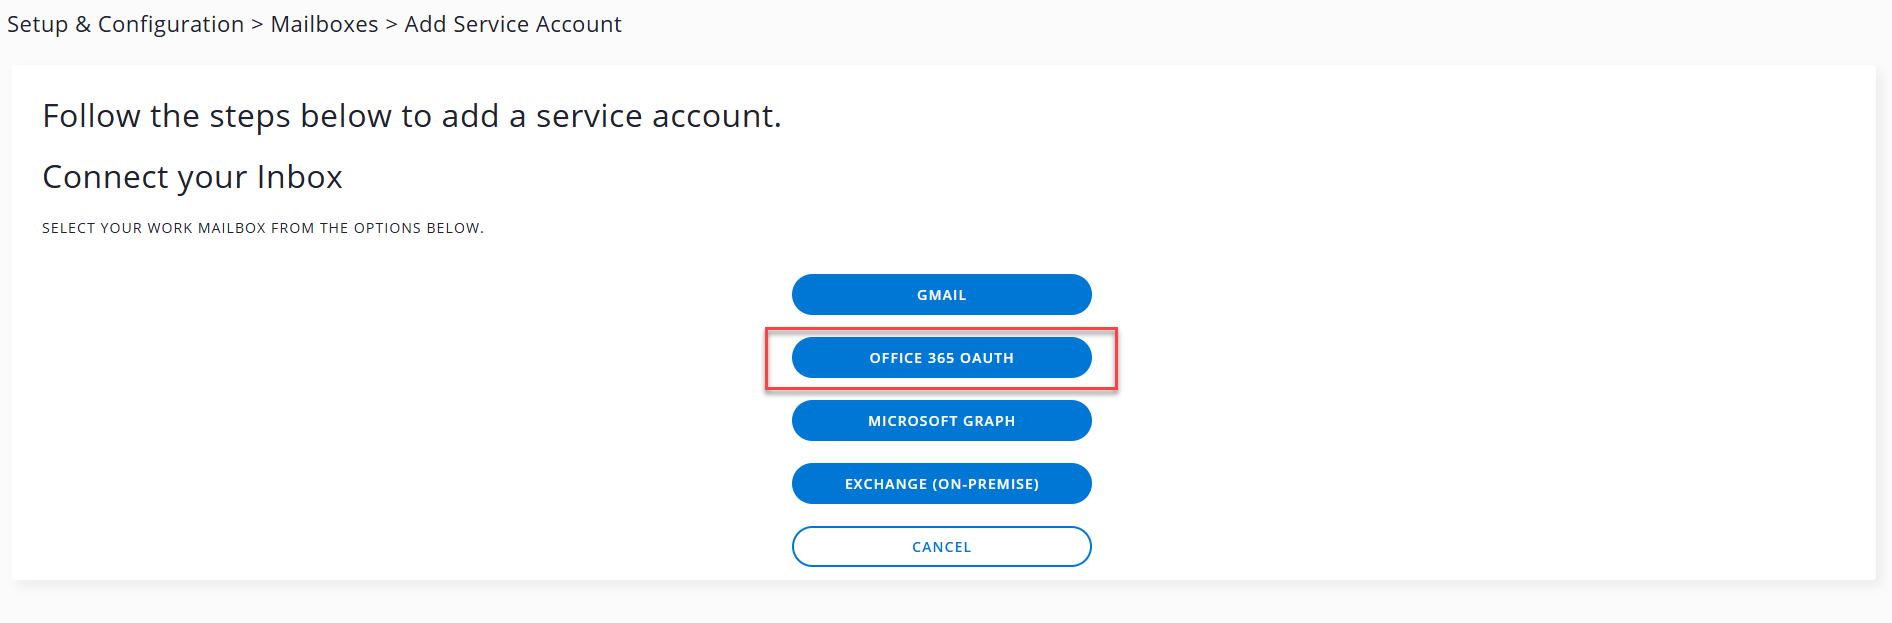The height and width of the screenshot is (623, 1892).
Task: Connect using Microsoft Graph
Action: tap(941, 421)
